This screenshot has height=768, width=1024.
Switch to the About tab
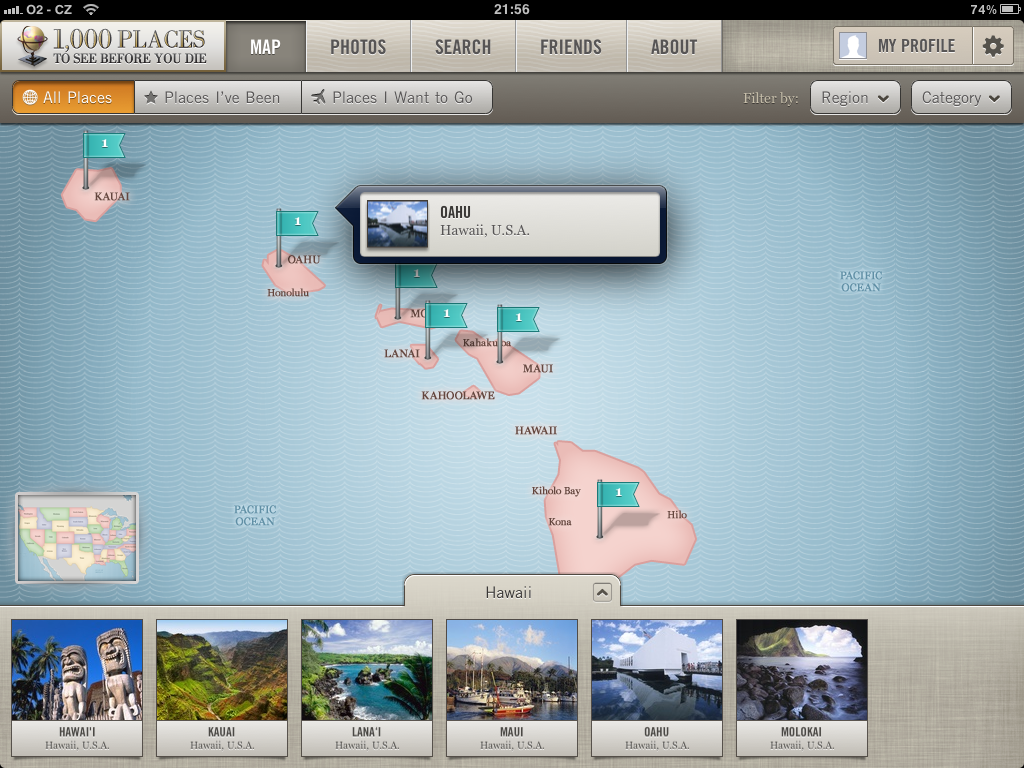(x=674, y=46)
